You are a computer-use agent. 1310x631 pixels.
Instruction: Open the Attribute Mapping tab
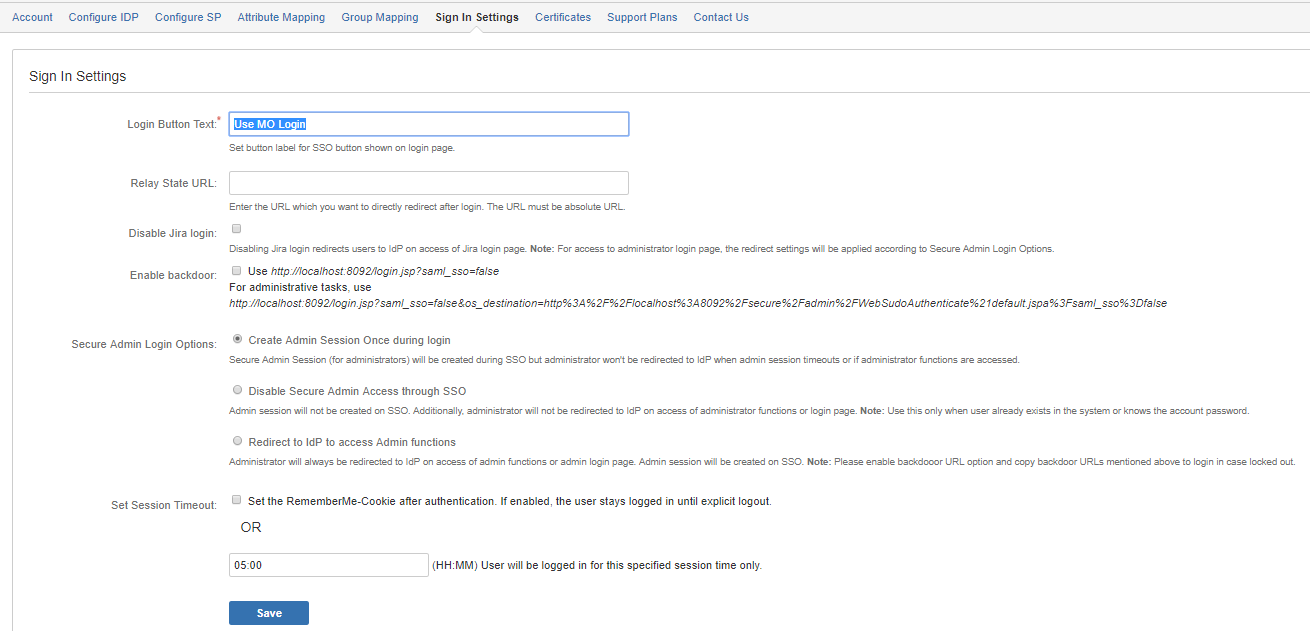tap(281, 17)
